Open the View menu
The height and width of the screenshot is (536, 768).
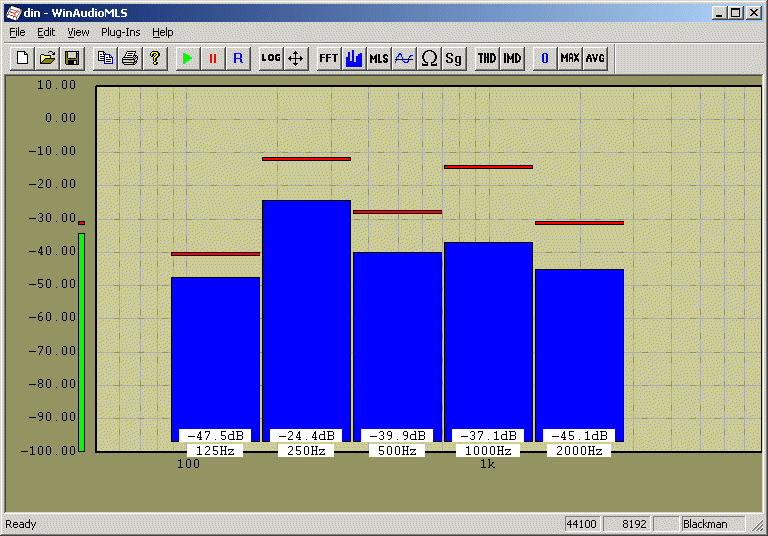[78, 32]
